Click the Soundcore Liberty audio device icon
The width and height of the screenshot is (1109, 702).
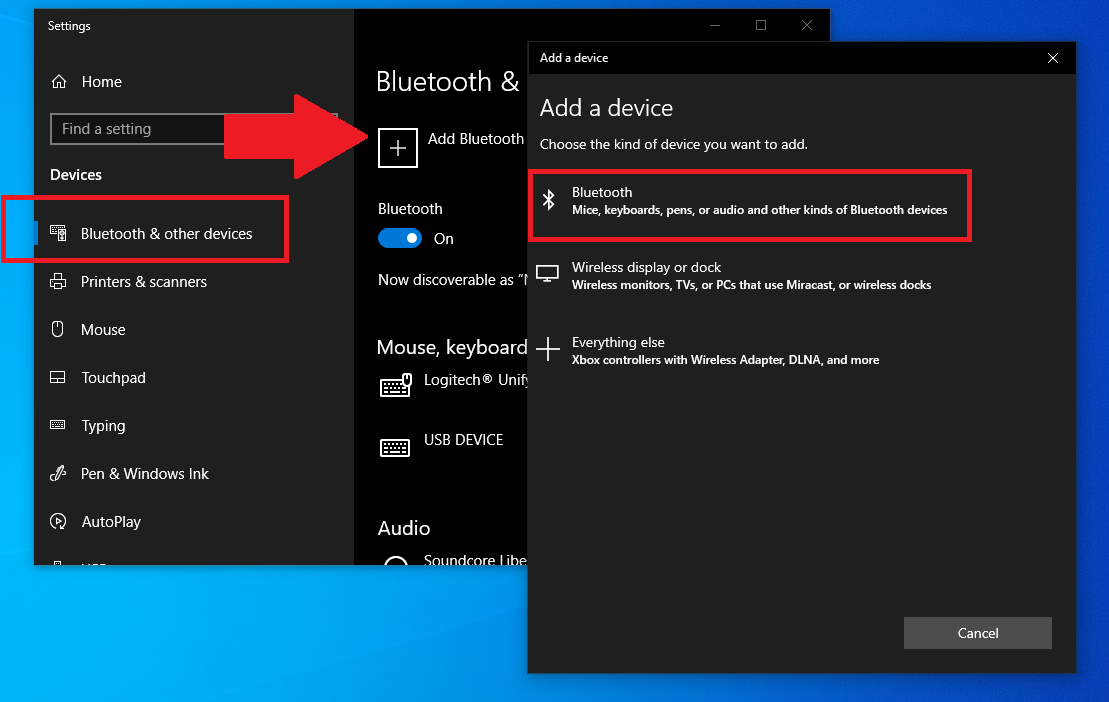(x=395, y=560)
